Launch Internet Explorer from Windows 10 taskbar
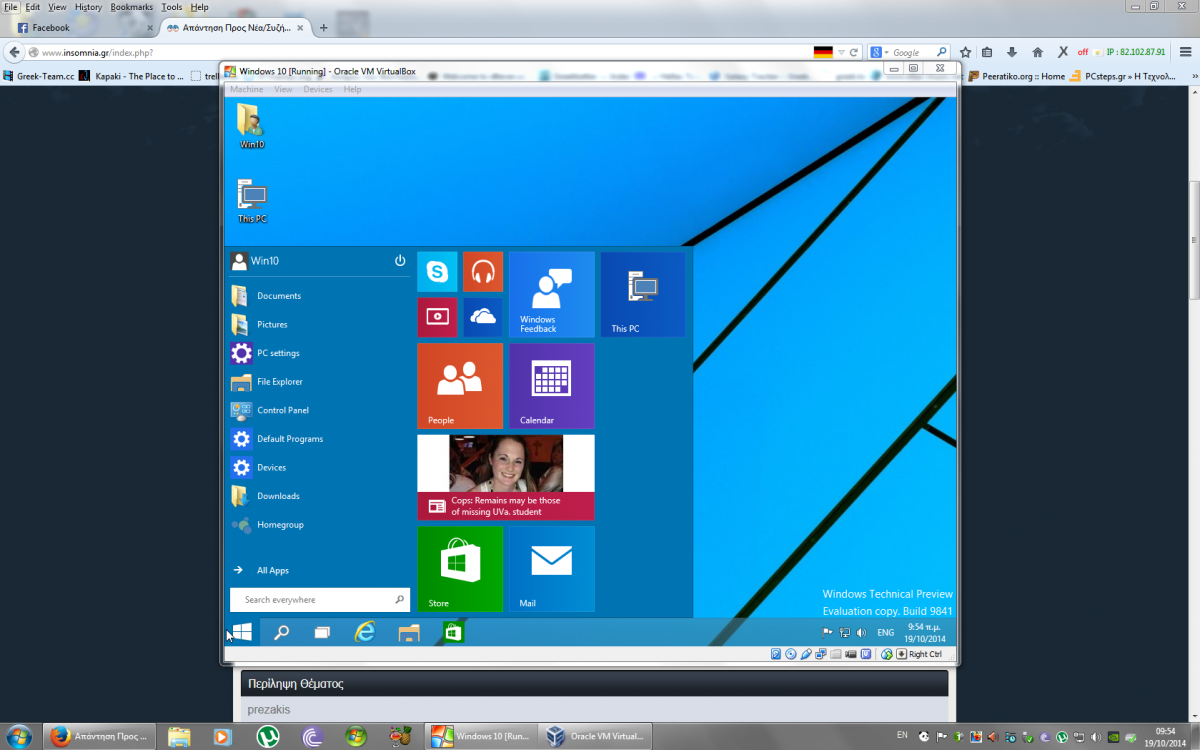This screenshot has height=750, width=1200. click(x=365, y=632)
